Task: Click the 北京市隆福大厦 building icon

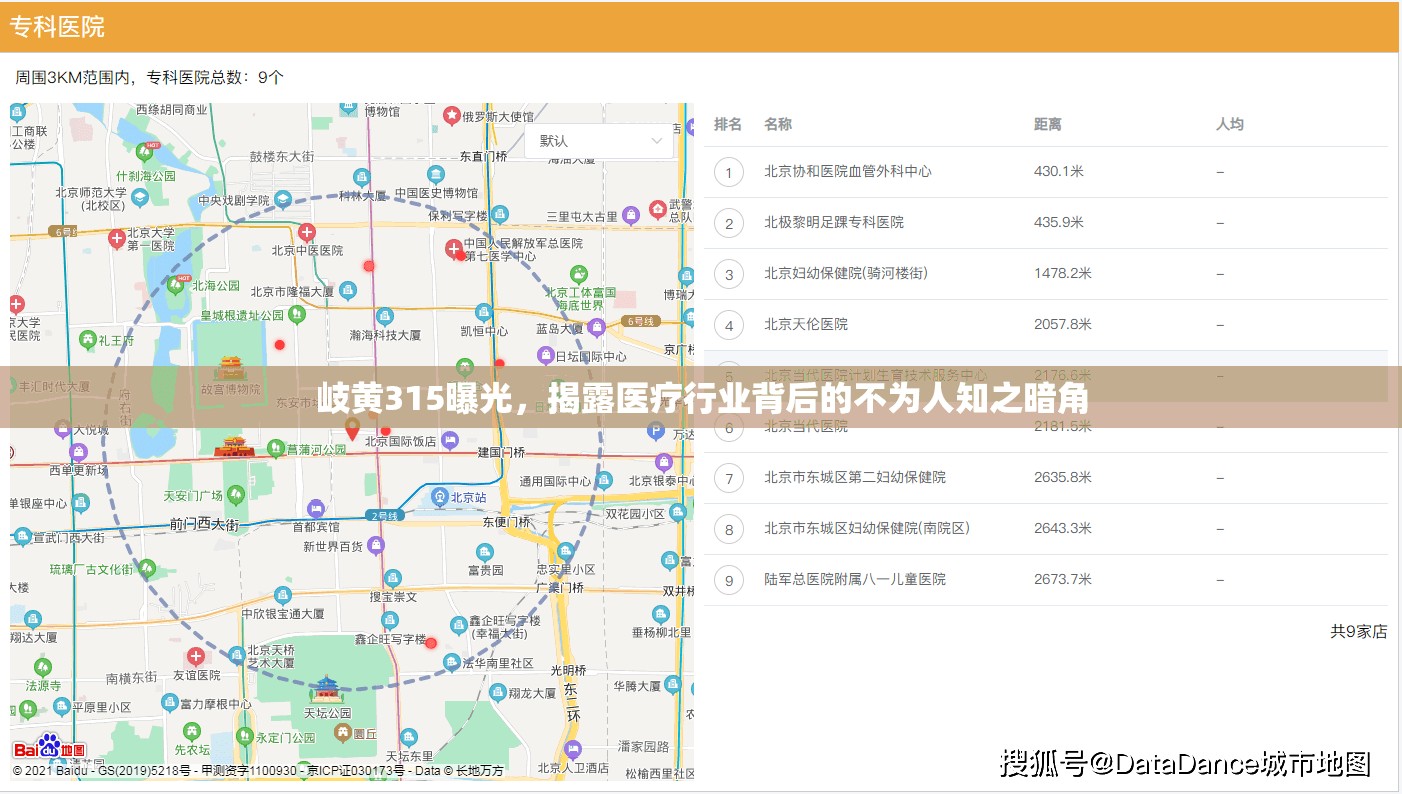Action: point(348,291)
